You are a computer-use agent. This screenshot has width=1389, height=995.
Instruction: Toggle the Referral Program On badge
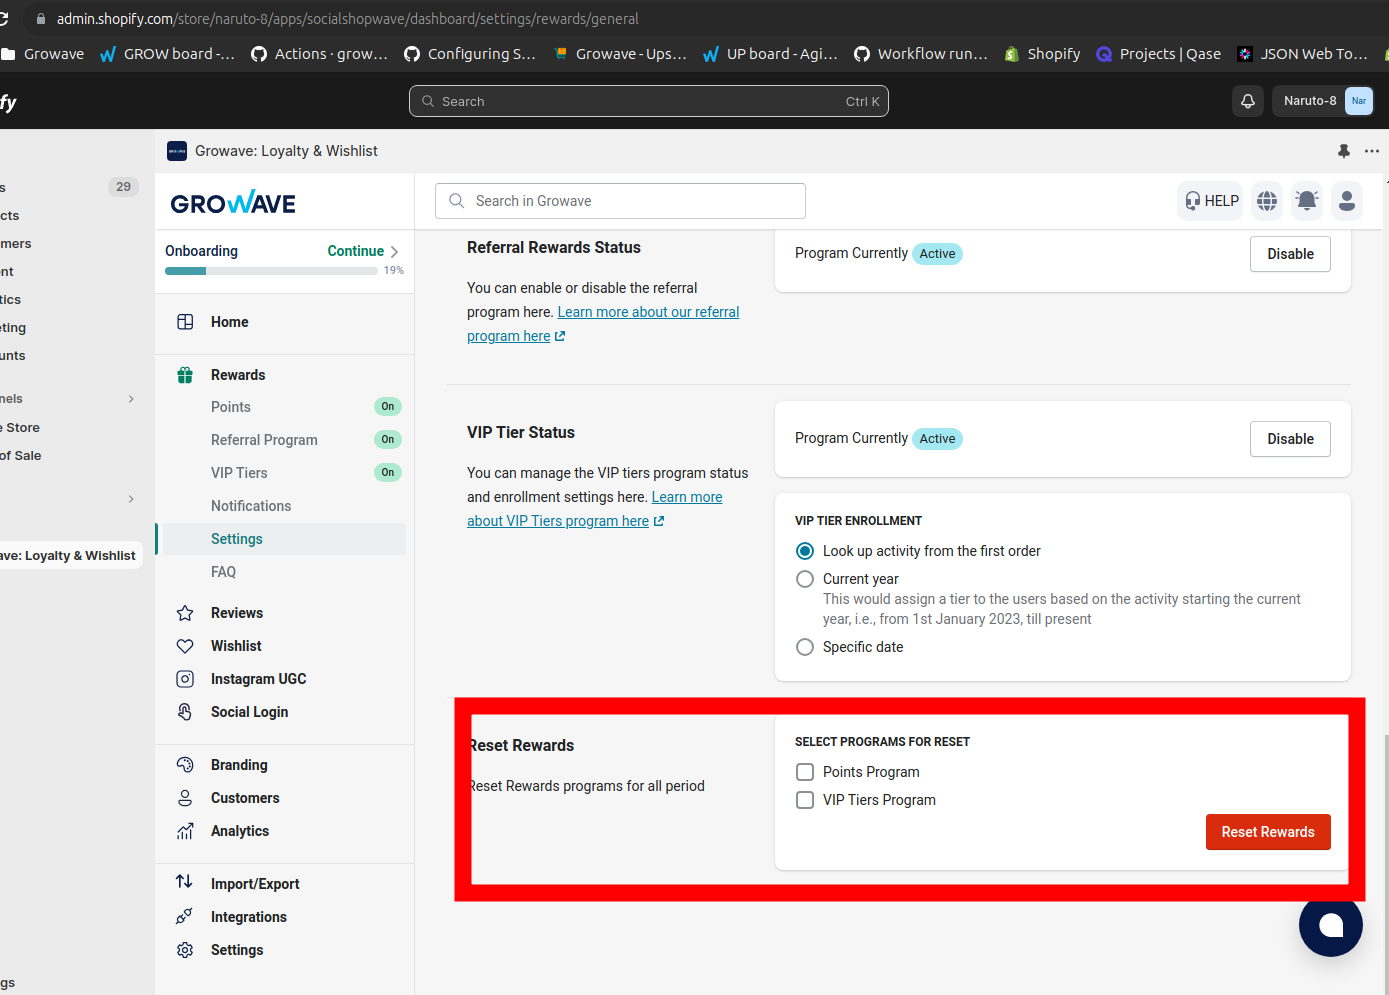point(388,440)
